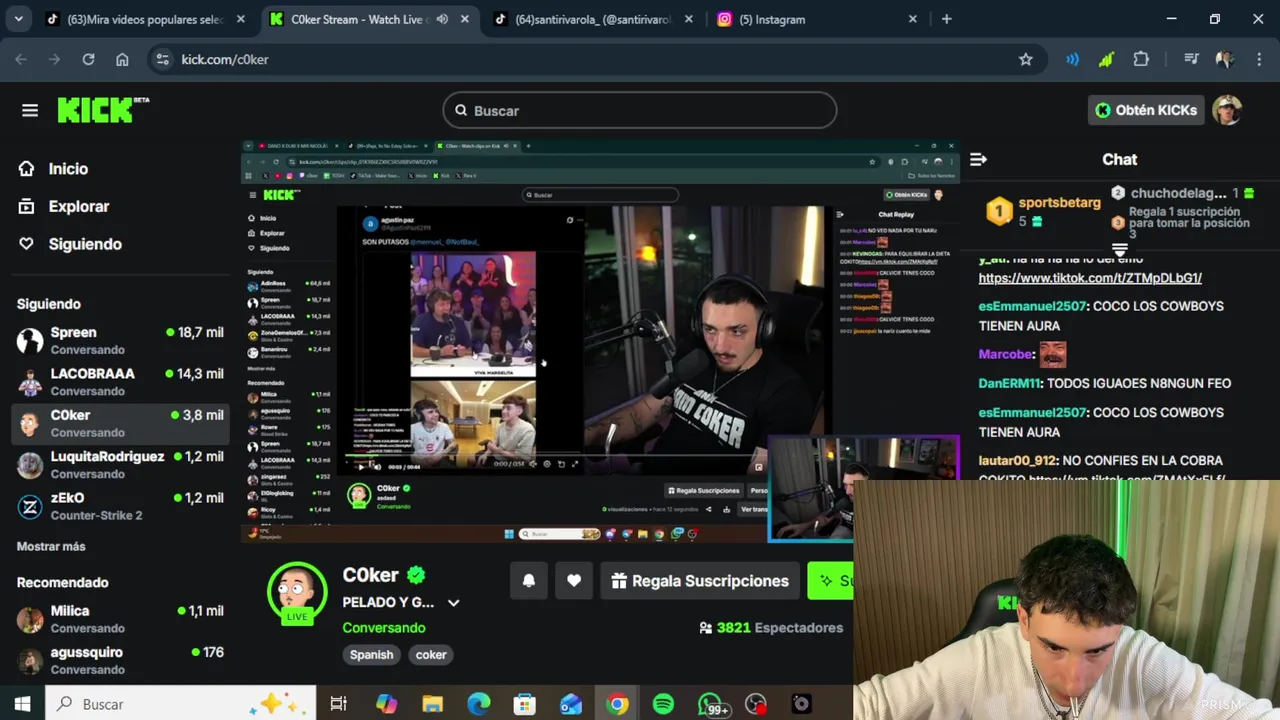Launch Microsoft Edge from the taskbar
This screenshot has height=720, width=1280.
[479, 704]
